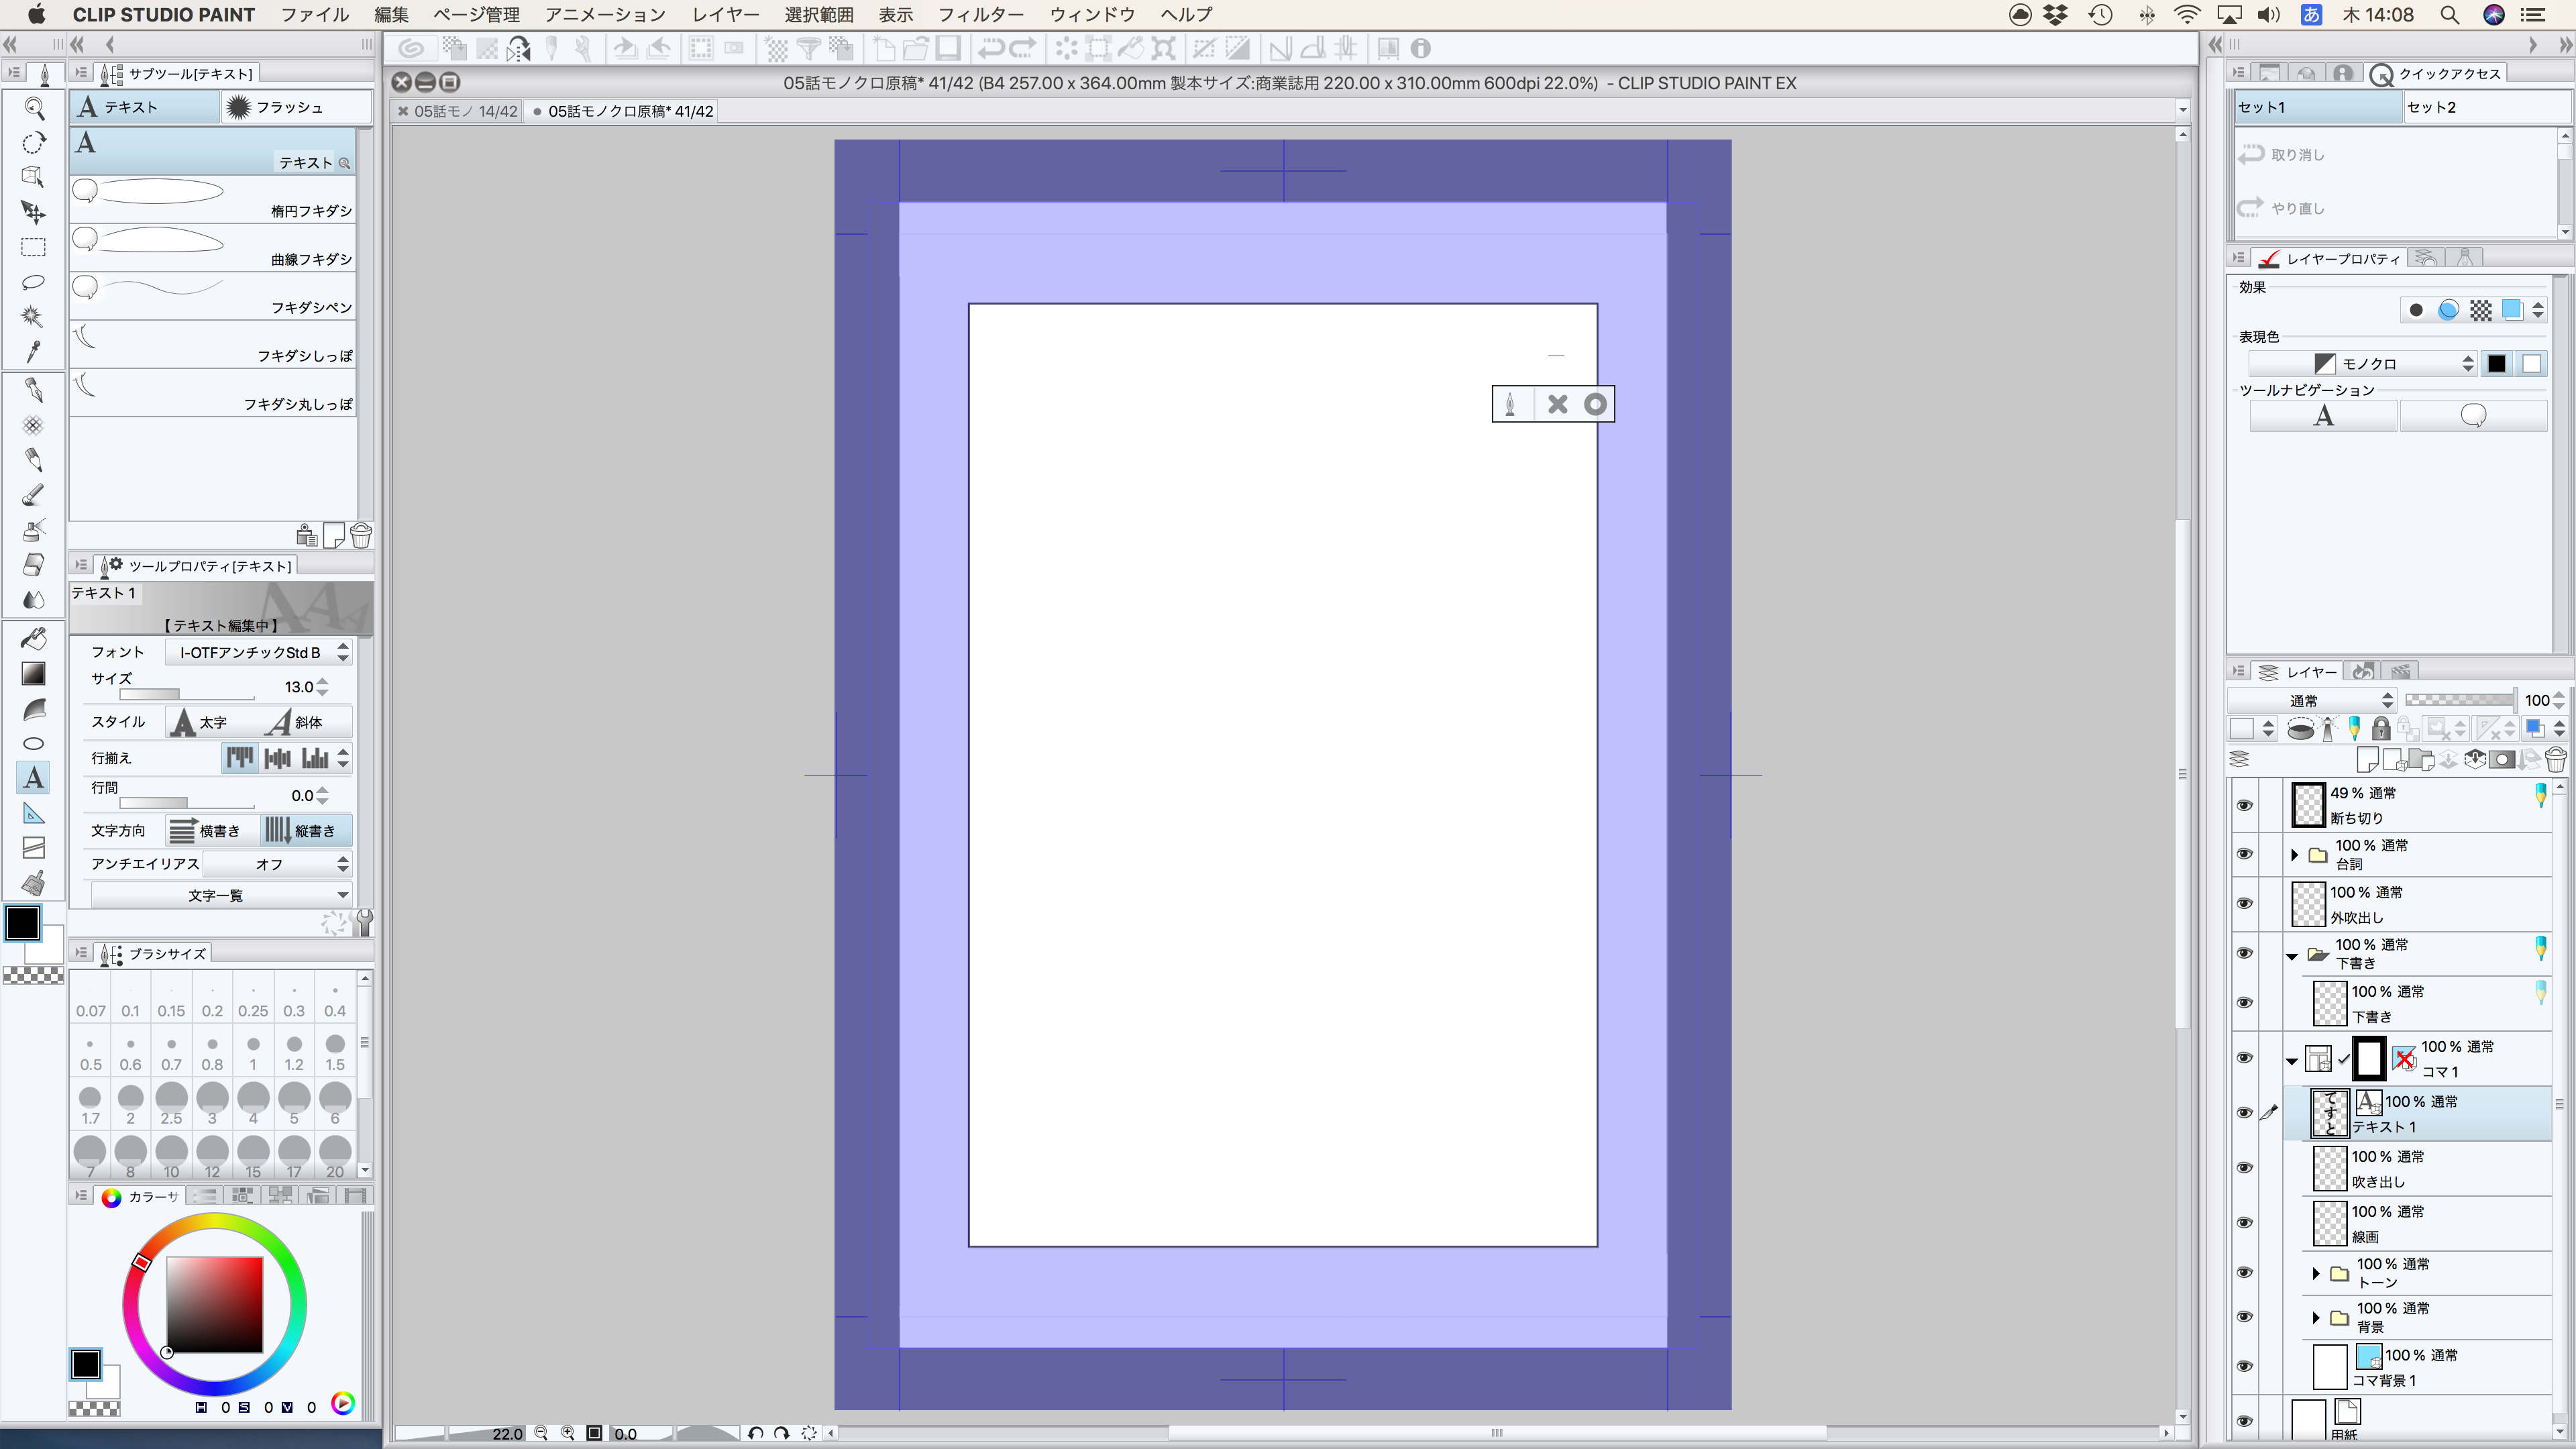2576x1449 pixels.
Task: Toggle visibility of 吹き出し layer
Action: (x=2244, y=1167)
